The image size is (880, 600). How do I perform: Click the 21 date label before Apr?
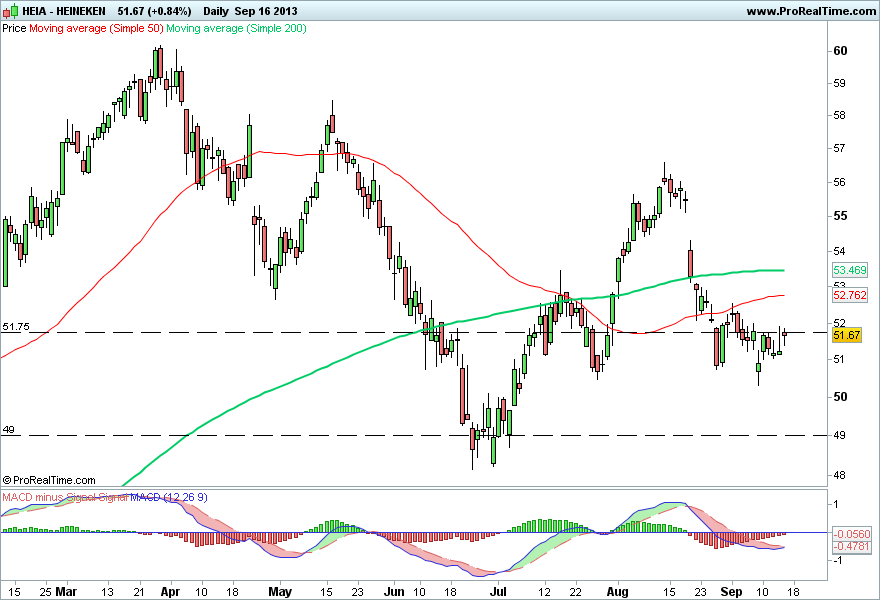(x=140, y=592)
